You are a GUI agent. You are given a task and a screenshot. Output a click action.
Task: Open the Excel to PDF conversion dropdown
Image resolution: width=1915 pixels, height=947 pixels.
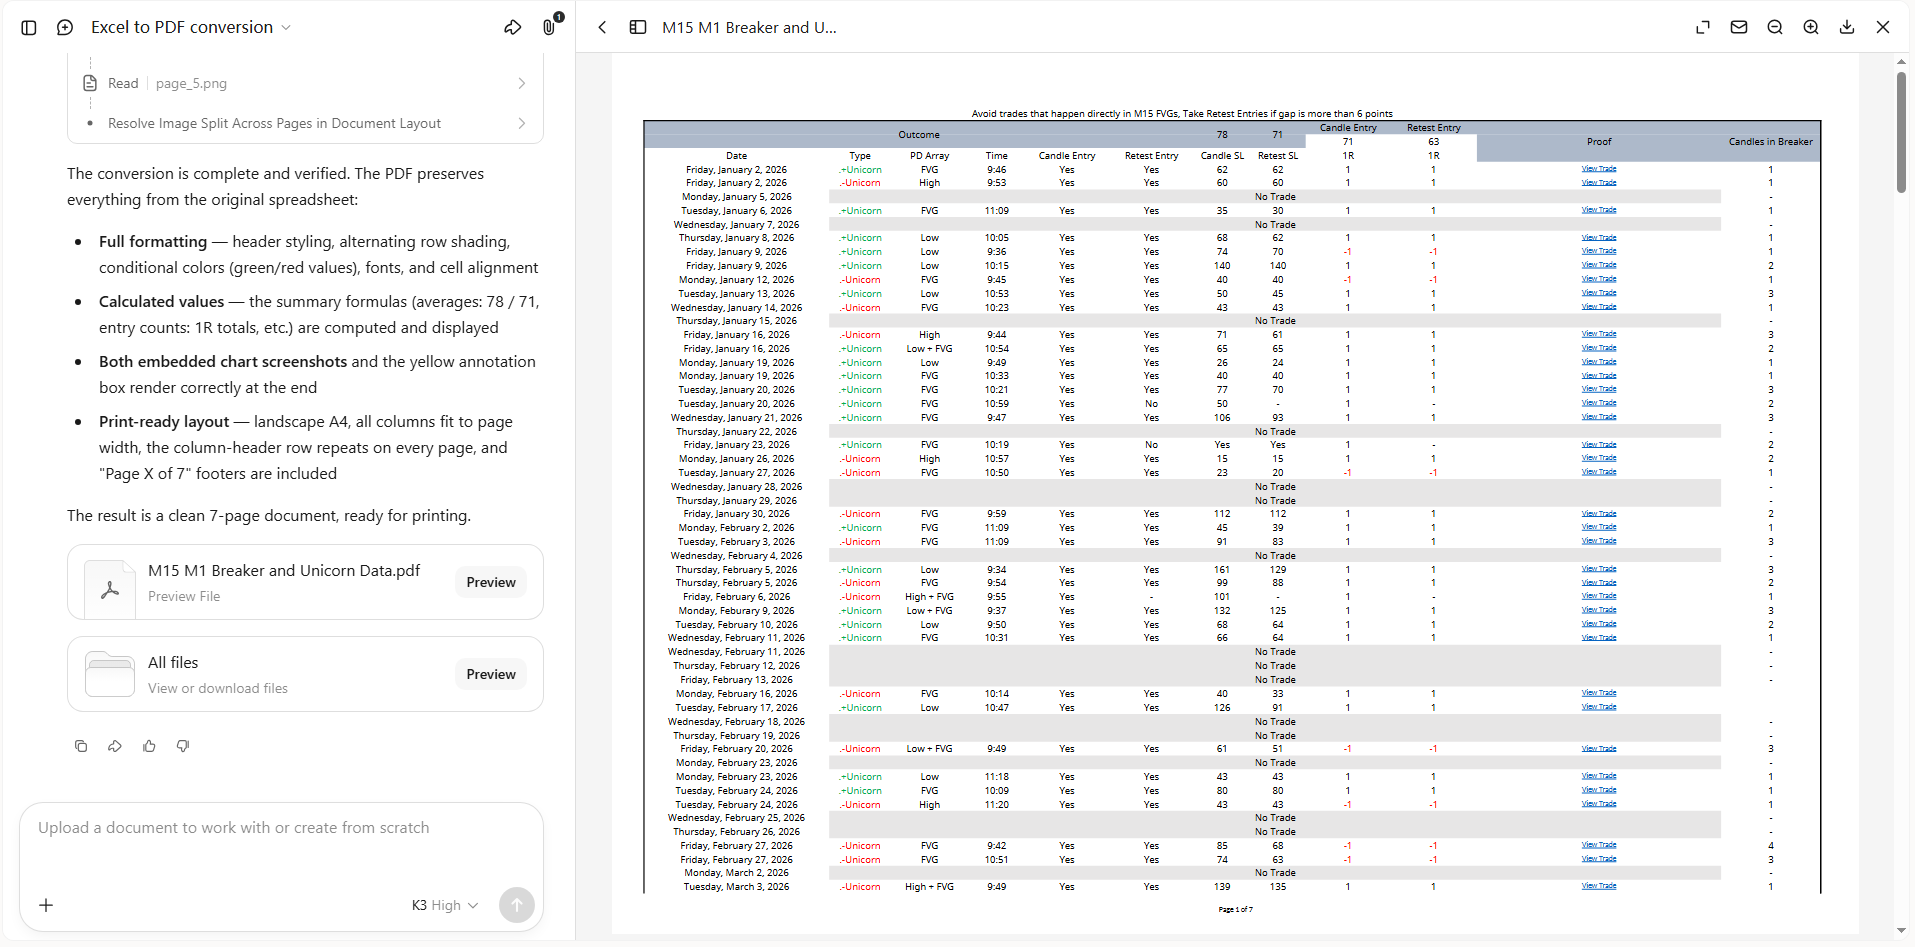coord(191,28)
